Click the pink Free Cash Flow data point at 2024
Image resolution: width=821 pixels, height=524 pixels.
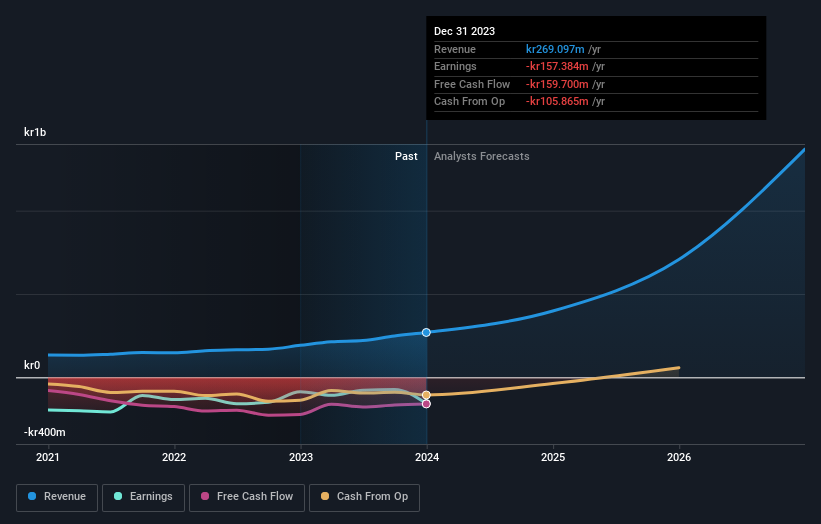(x=426, y=404)
